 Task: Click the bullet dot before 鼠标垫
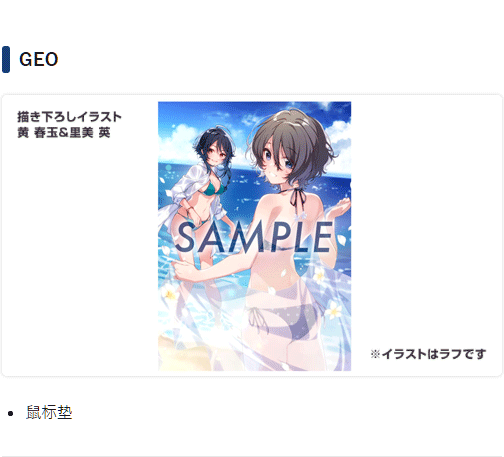(x=10, y=413)
